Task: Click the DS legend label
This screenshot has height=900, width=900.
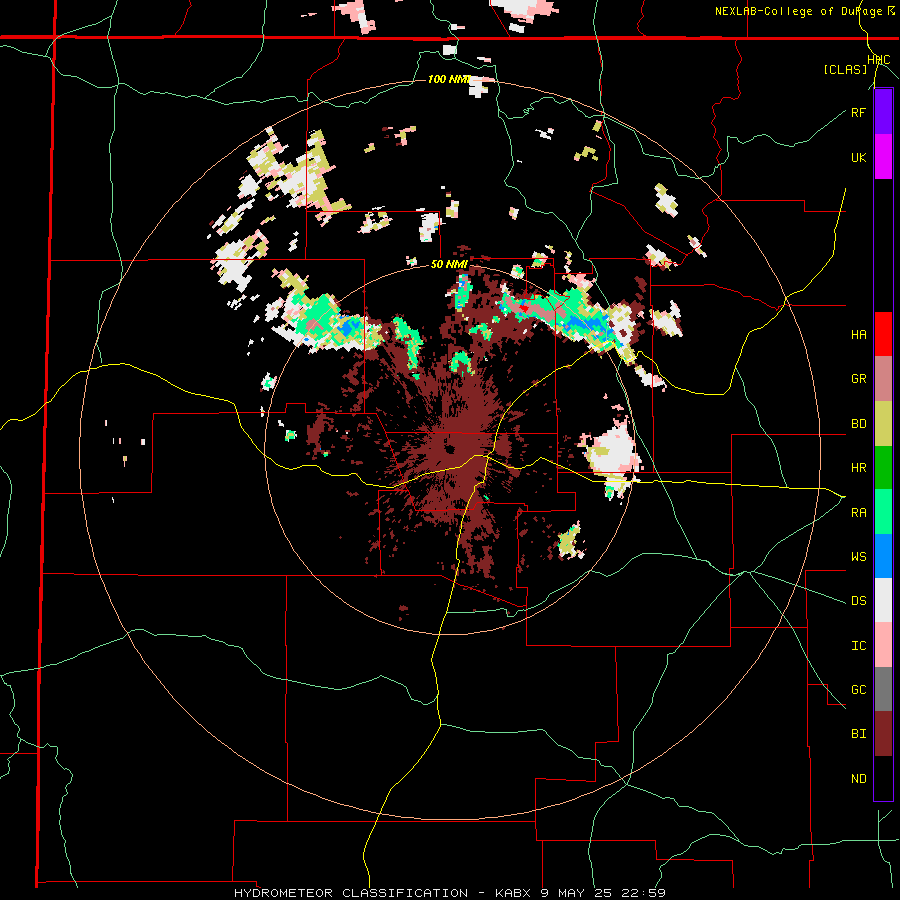Action: point(858,600)
